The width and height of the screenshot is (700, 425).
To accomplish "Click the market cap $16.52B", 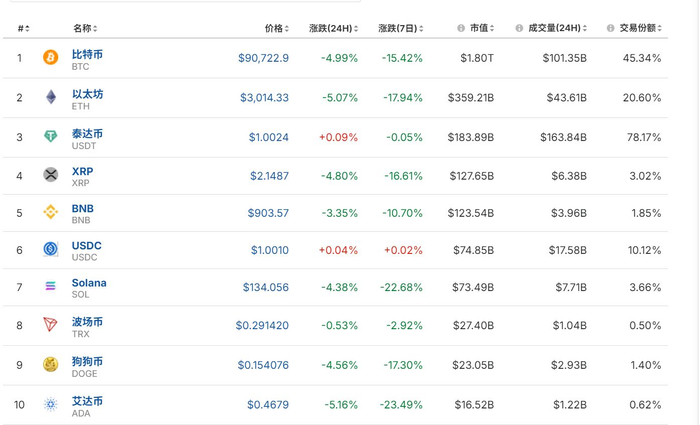I will pos(474,405).
